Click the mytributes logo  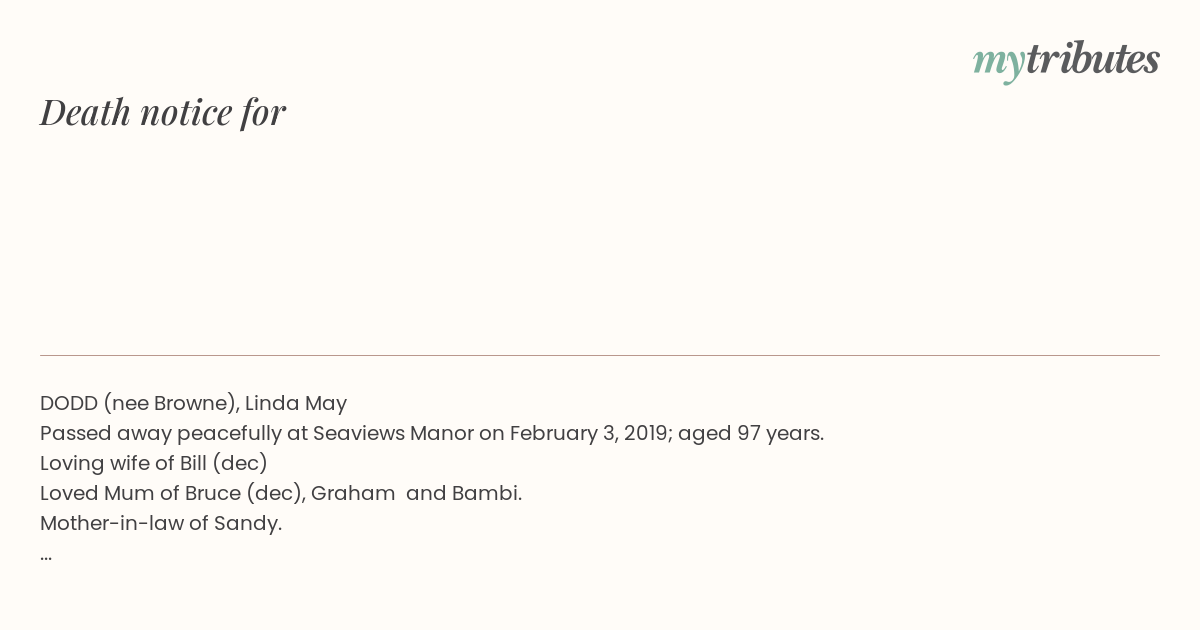1066,60
